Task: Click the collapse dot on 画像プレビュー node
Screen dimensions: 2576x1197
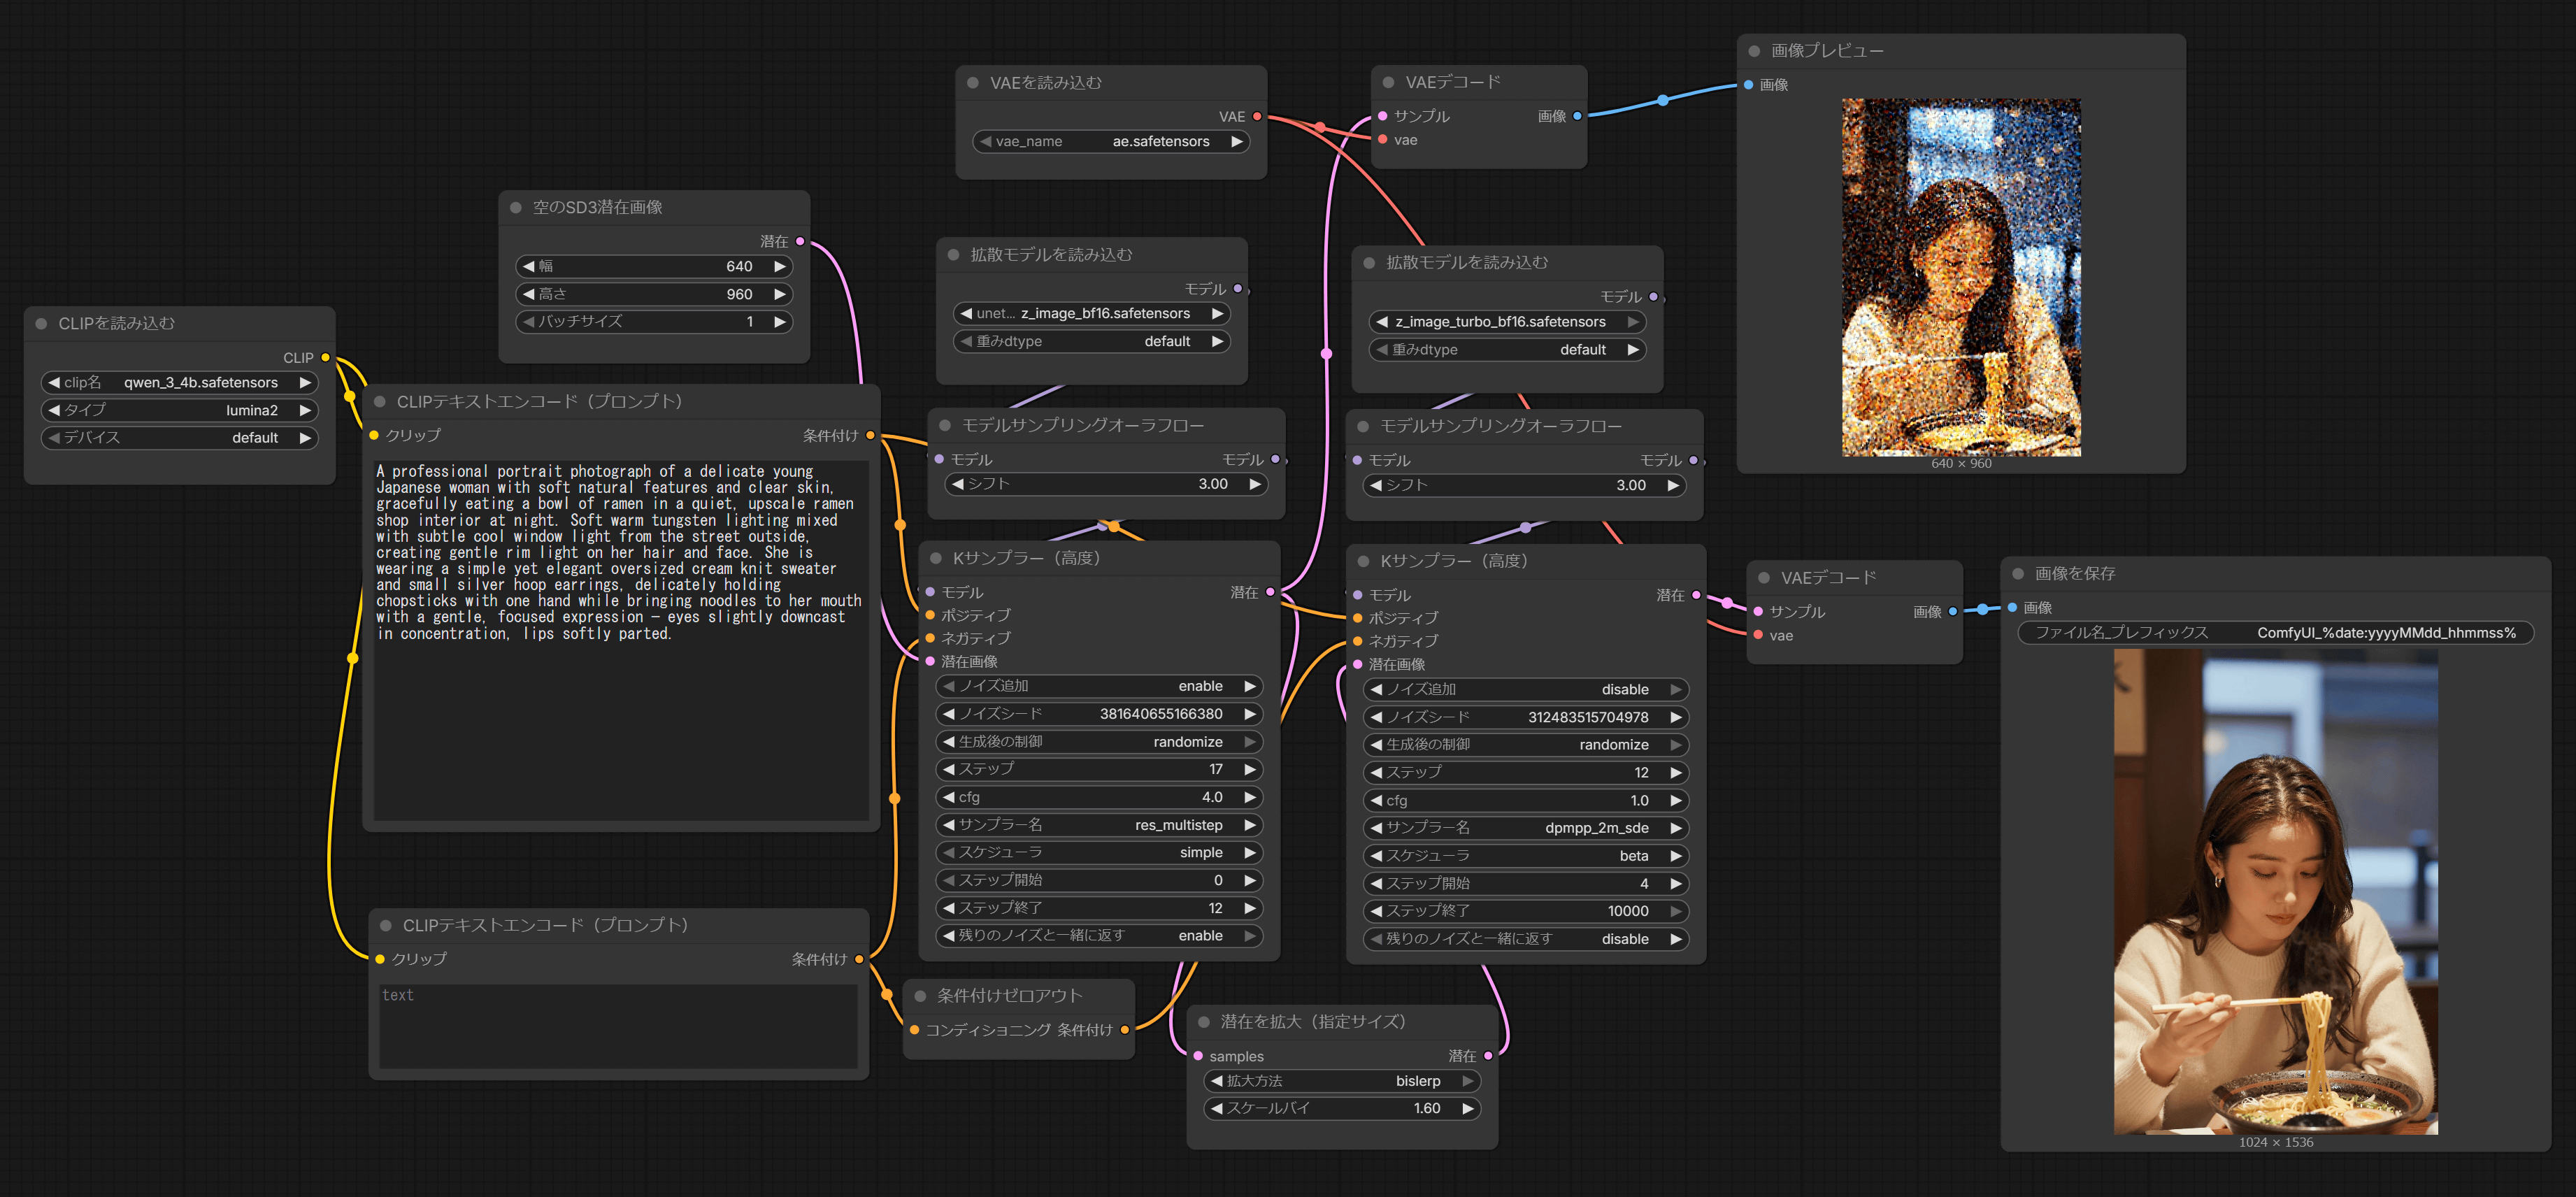Action: (x=1754, y=51)
